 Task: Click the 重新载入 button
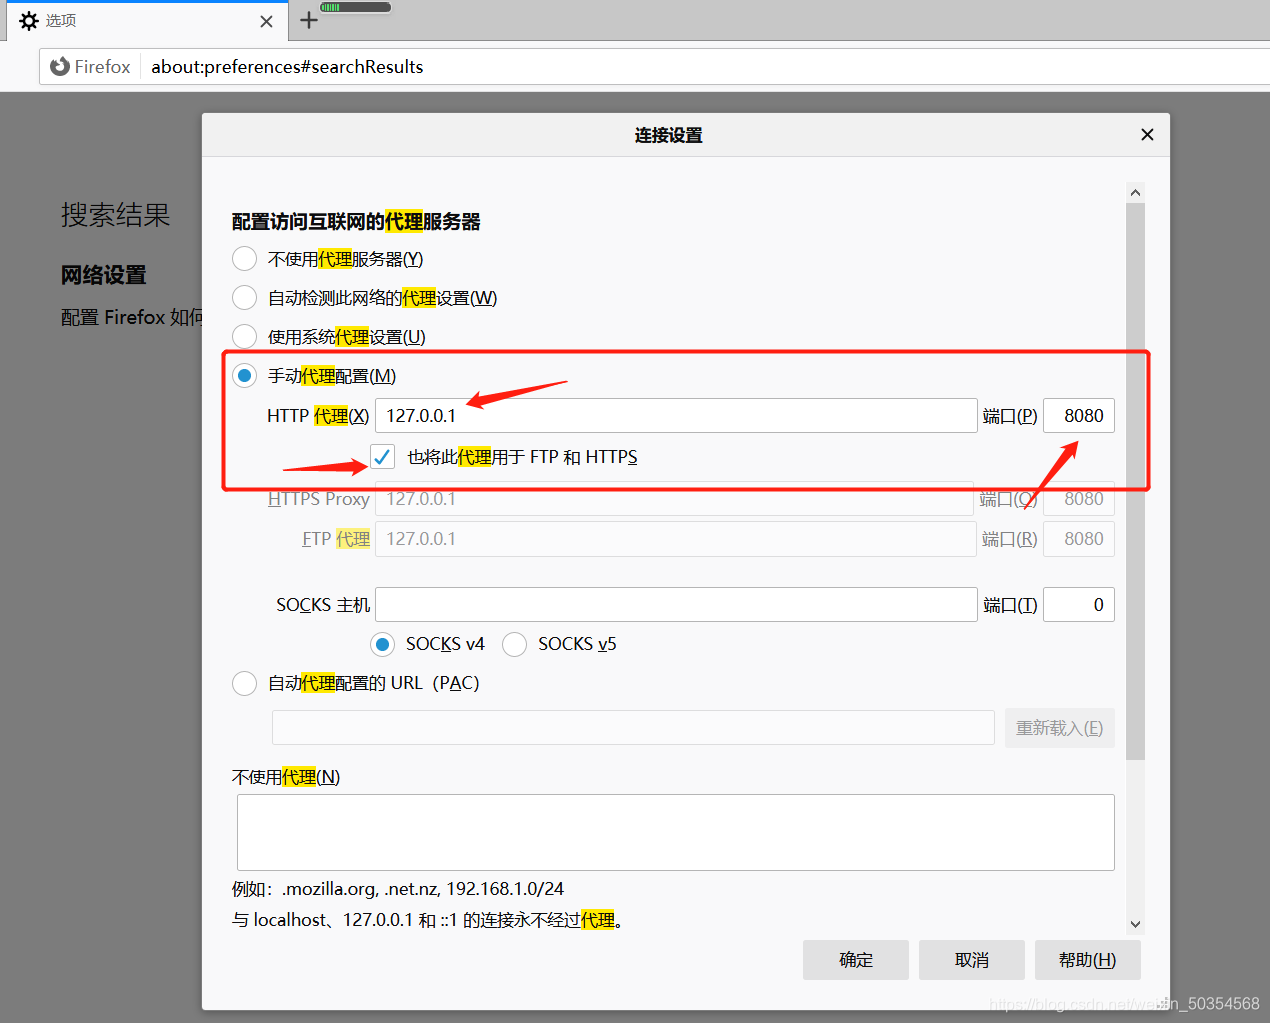[x=1060, y=728]
